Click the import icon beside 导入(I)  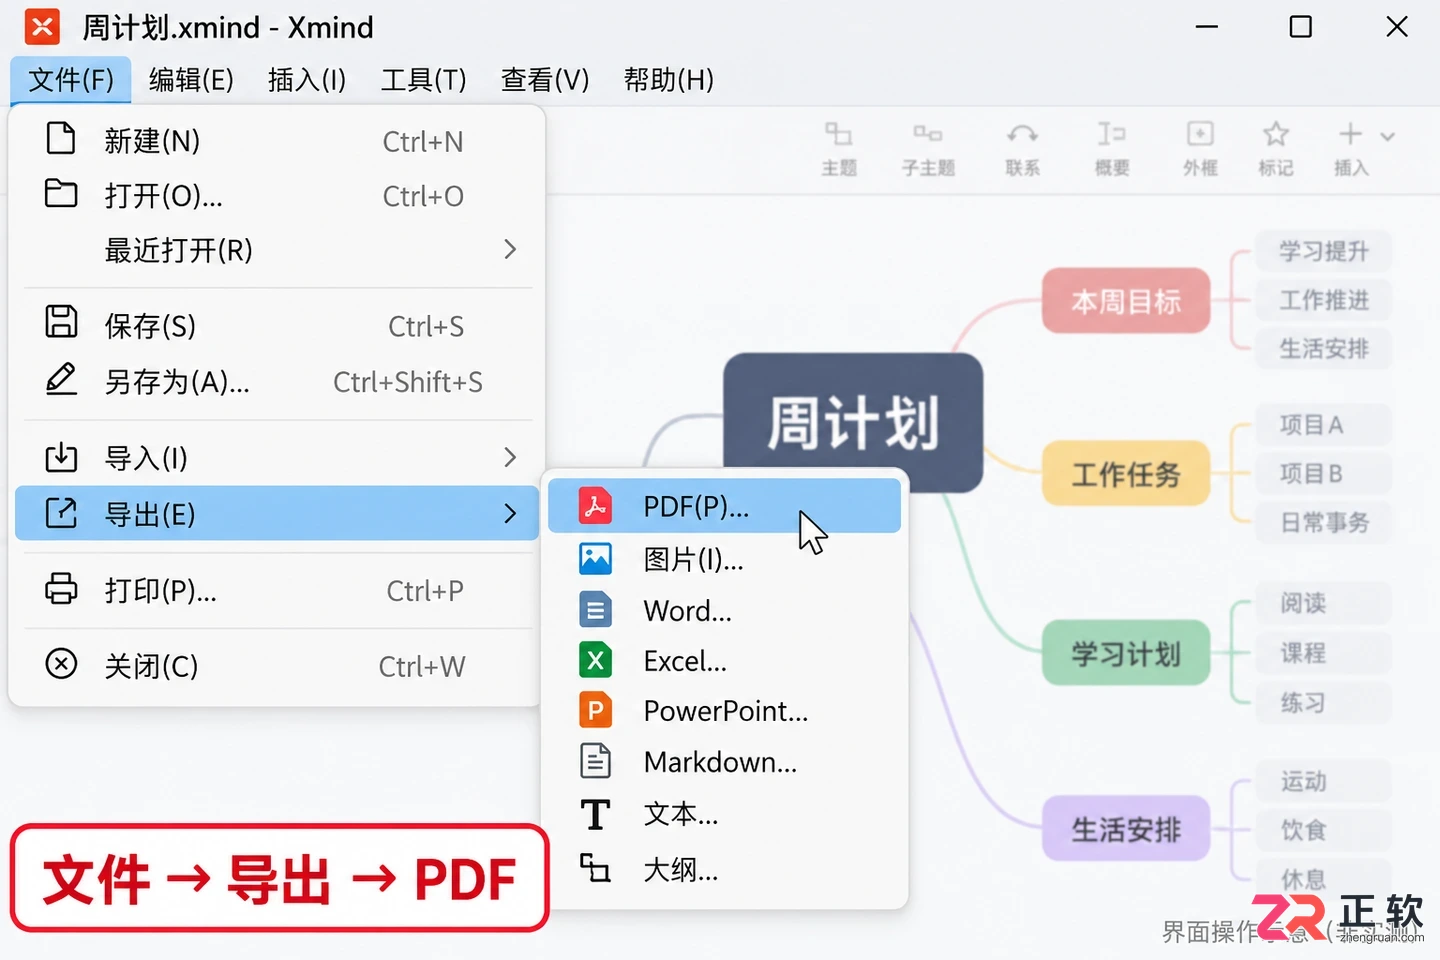point(61,457)
